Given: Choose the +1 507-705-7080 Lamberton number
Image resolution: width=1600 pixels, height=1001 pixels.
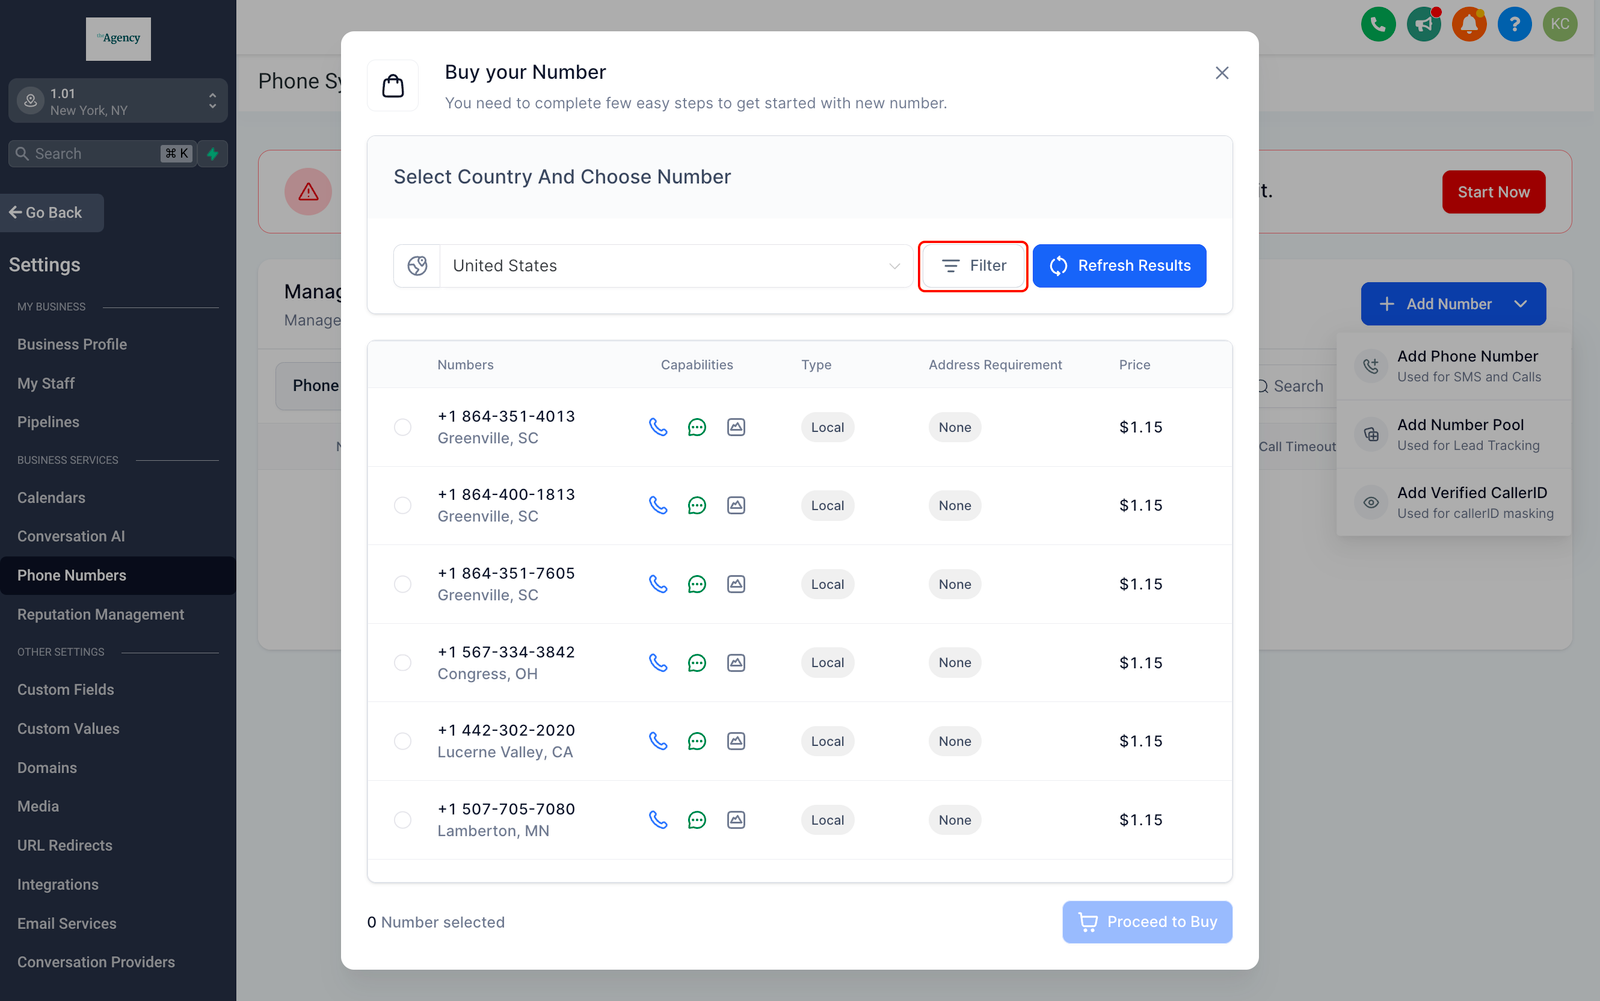Looking at the screenshot, I should (403, 820).
